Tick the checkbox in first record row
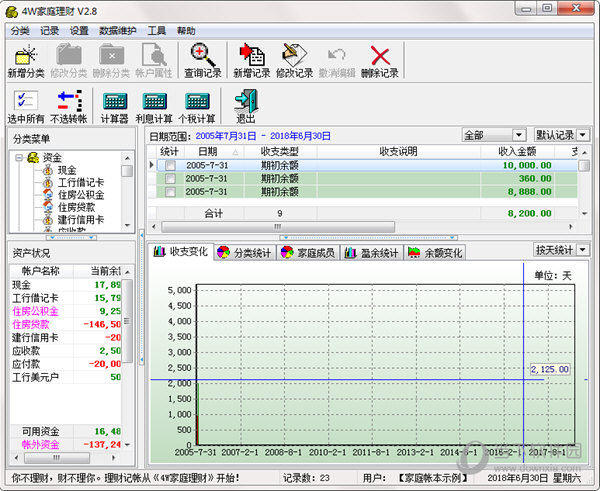The height and width of the screenshot is (491, 600). click(x=170, y=166)
